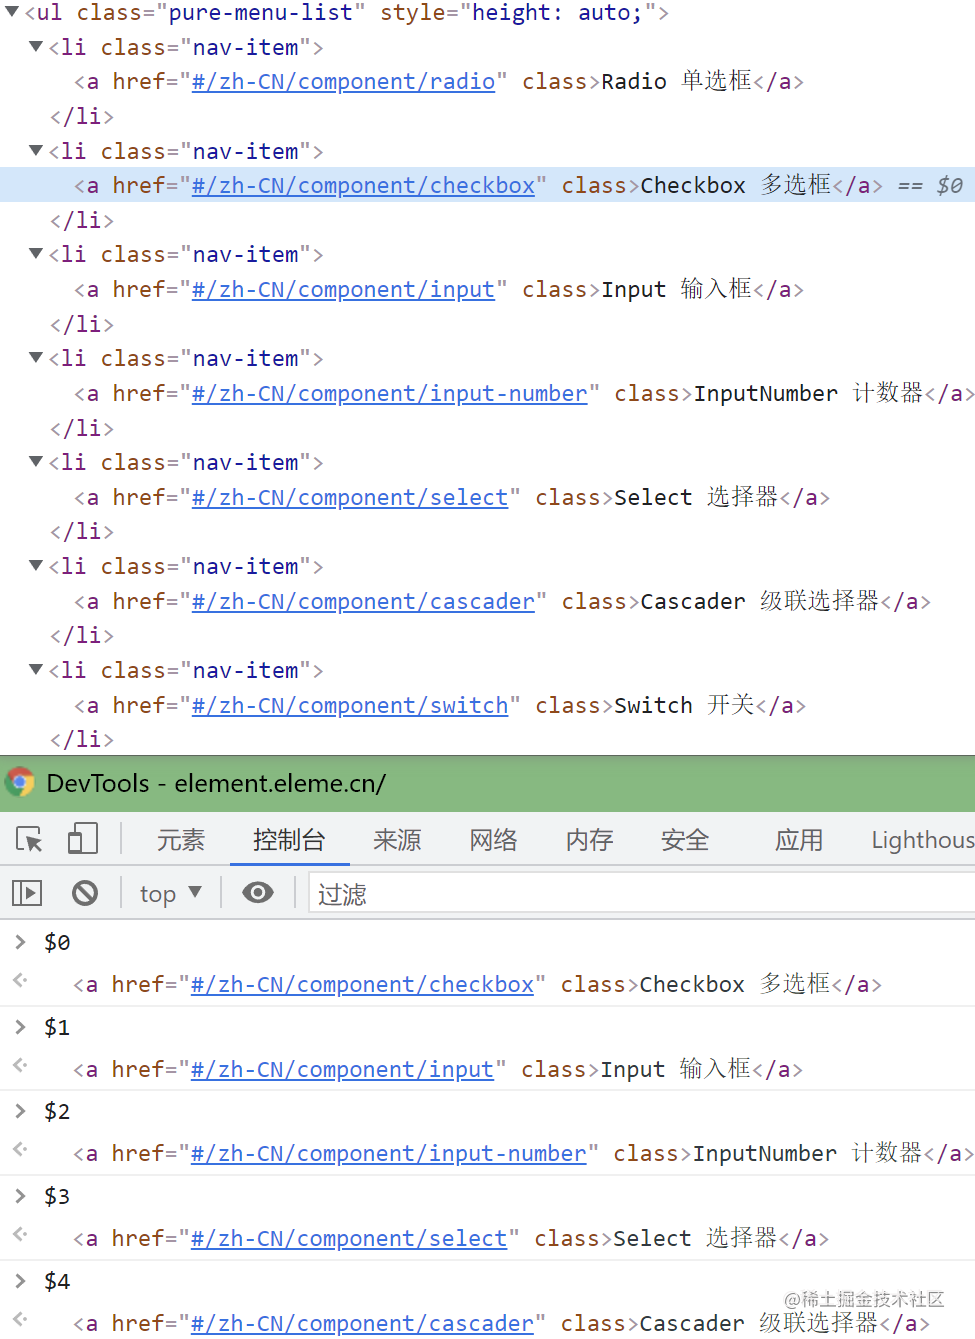Click the input prompt chevron beside $0

pos(20,941)
